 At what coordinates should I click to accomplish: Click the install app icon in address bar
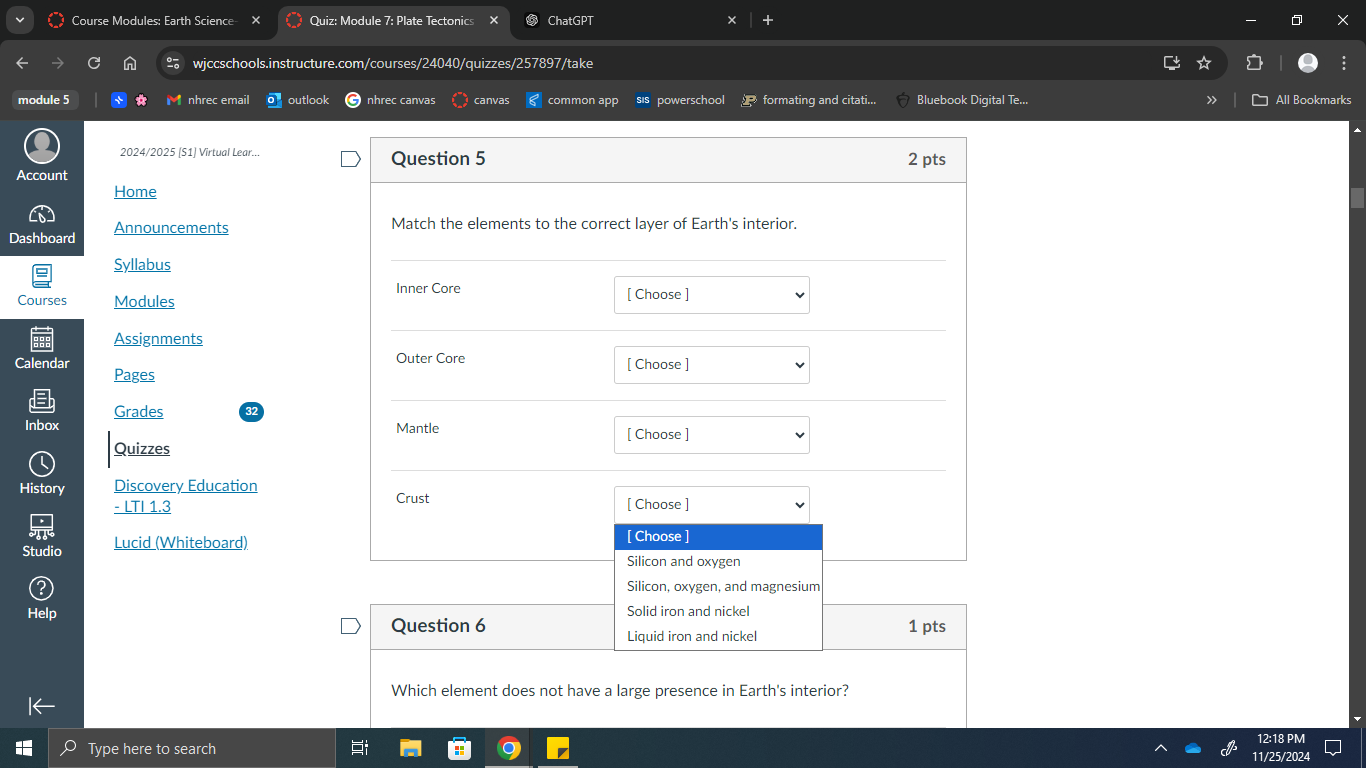coord(1172,63)
